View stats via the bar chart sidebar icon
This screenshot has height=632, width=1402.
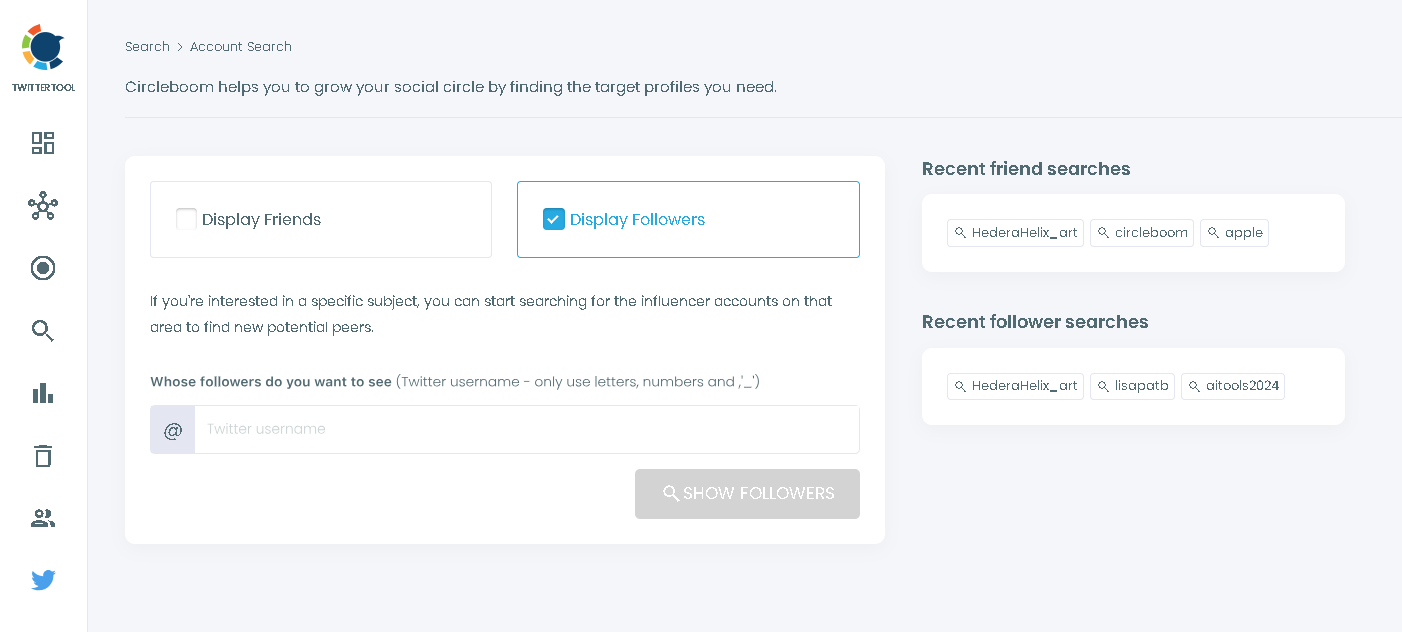(x=42, y=393)
